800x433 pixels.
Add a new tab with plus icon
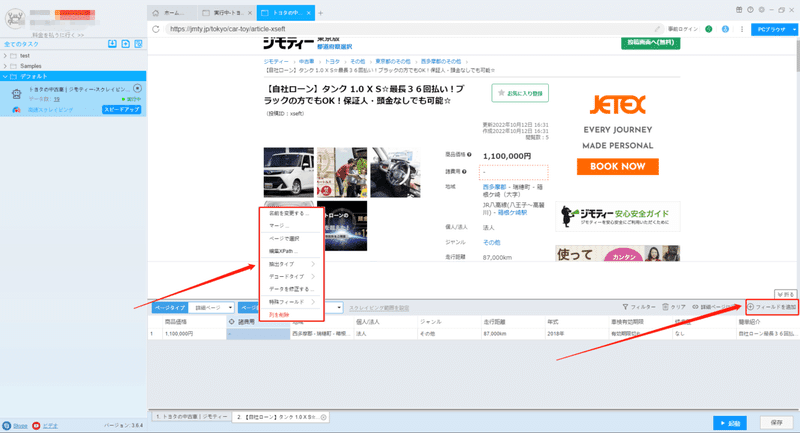[320, 13]
